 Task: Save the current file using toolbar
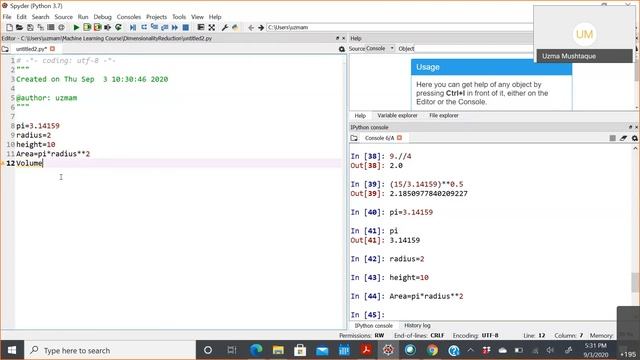click(x=30, y=27)
